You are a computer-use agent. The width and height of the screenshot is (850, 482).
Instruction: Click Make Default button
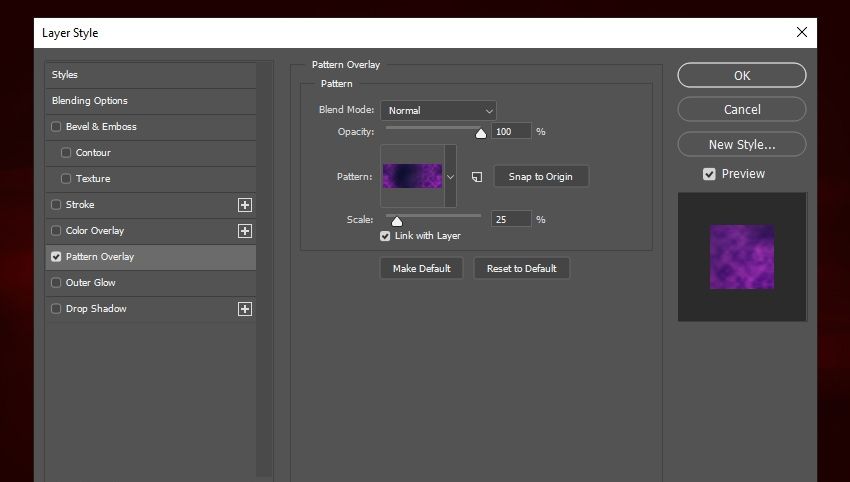(x=421, y=268)
